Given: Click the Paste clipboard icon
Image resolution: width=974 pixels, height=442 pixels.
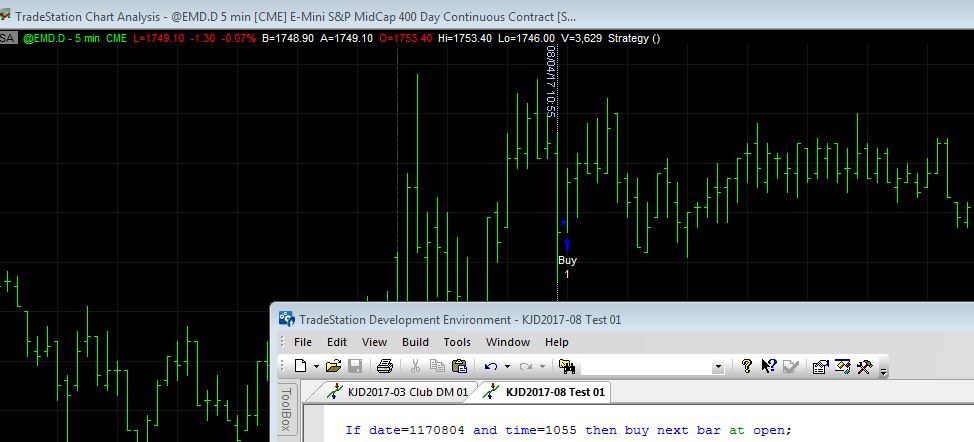Looking at the screenshot, I should (x=459, y=366).
